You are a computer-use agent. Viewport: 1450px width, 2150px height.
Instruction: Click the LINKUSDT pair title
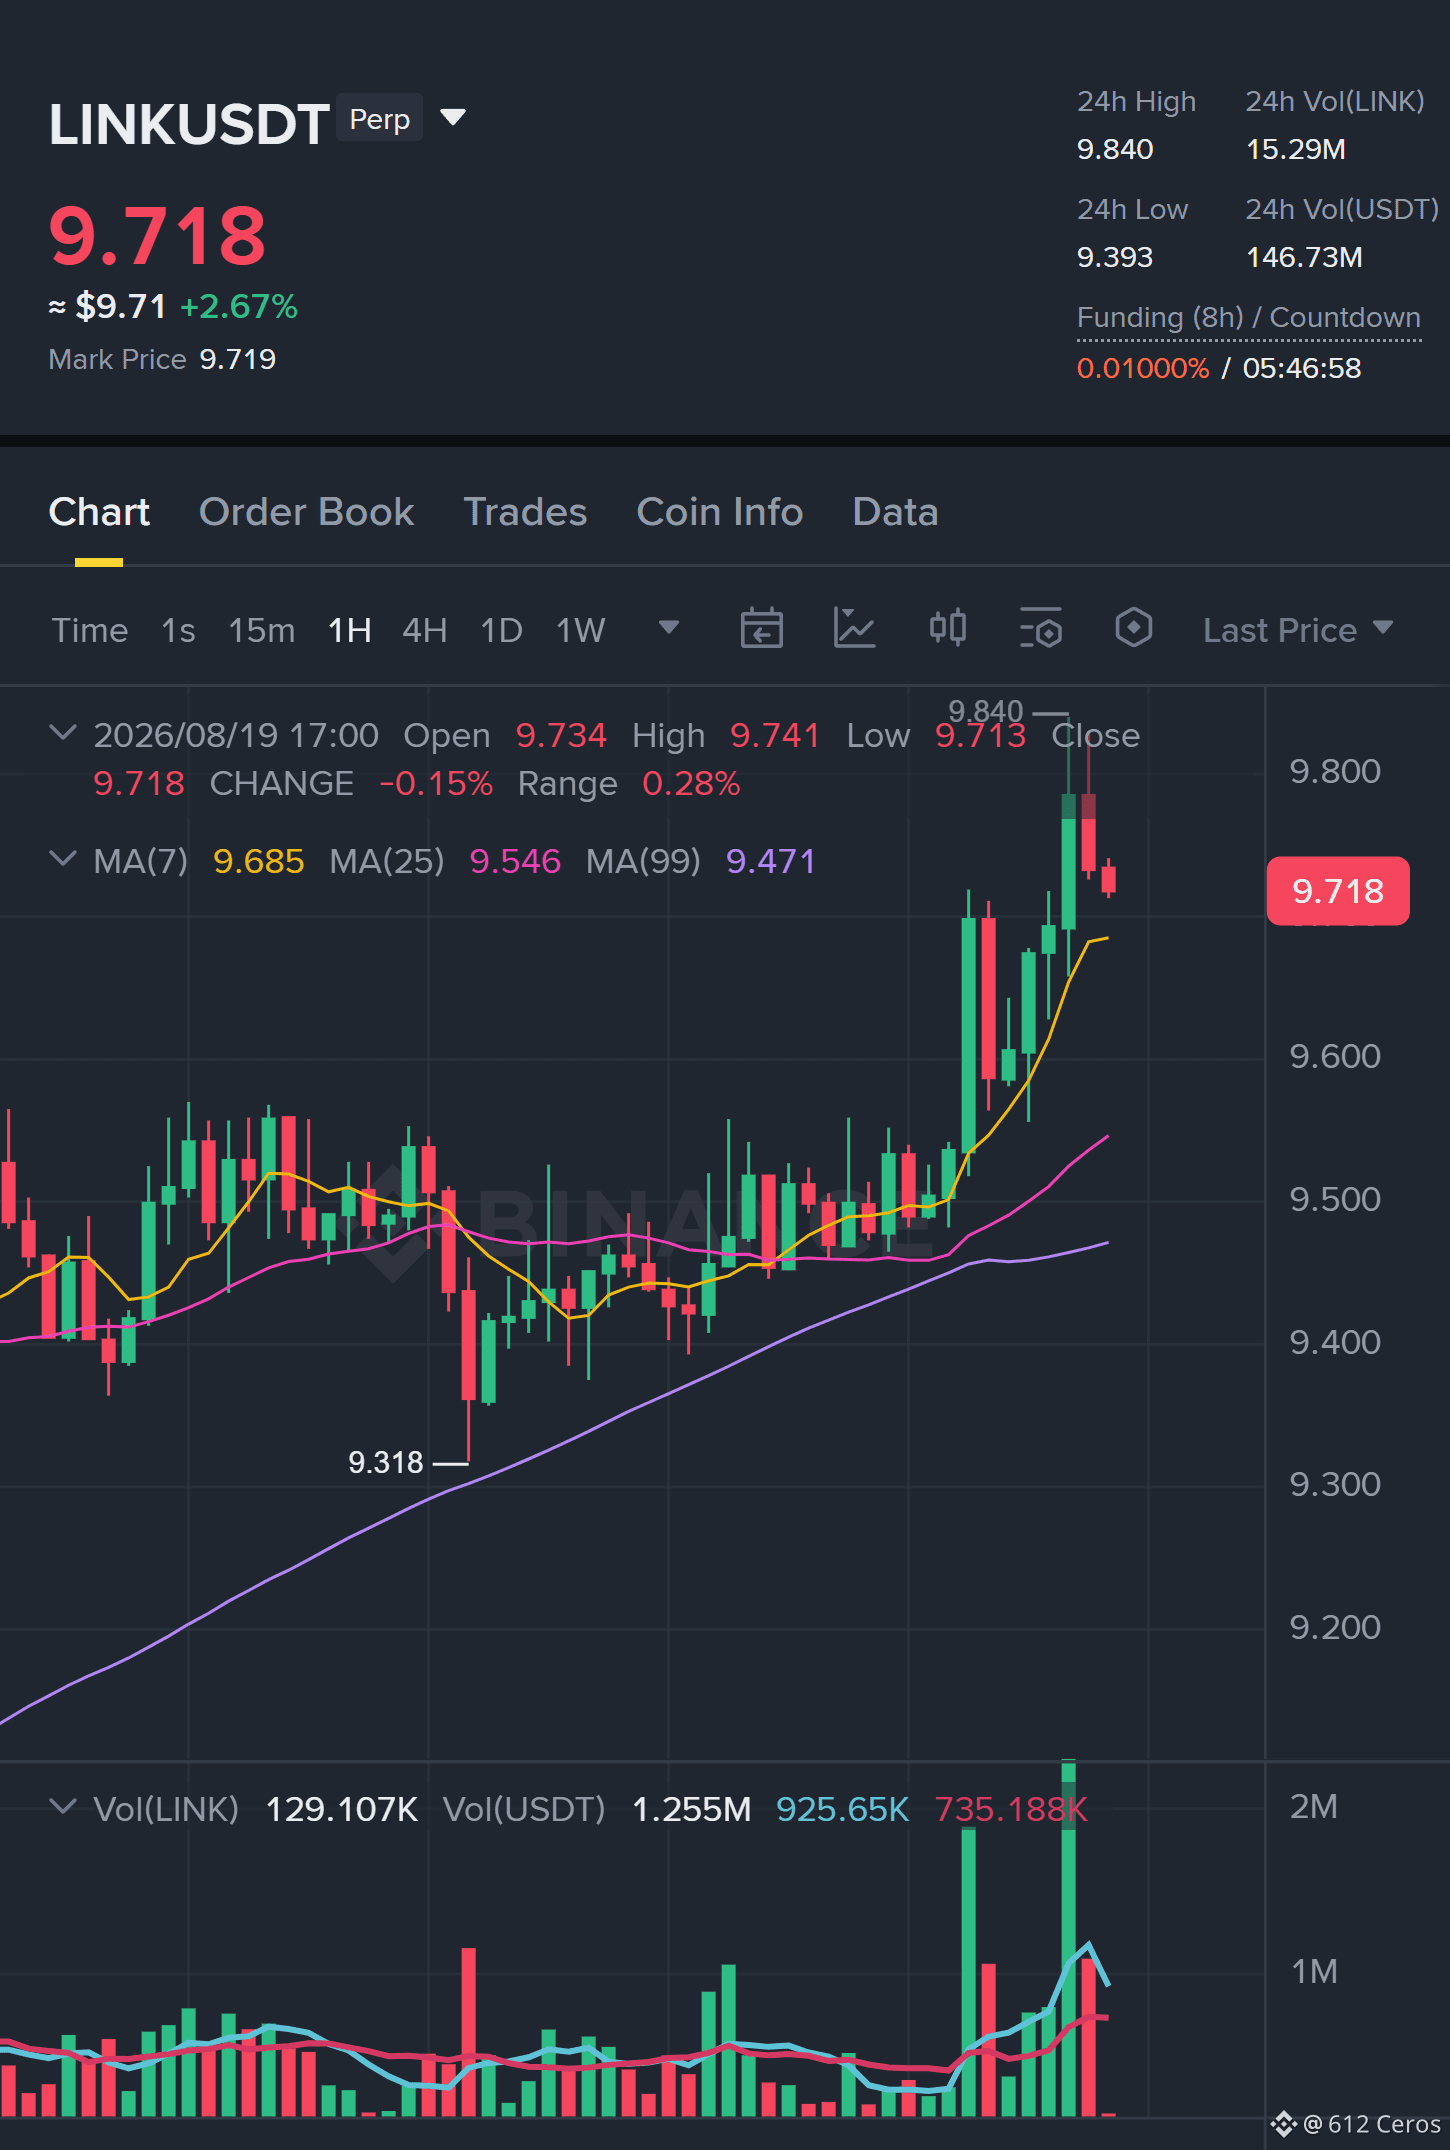[x=189, y=124]
